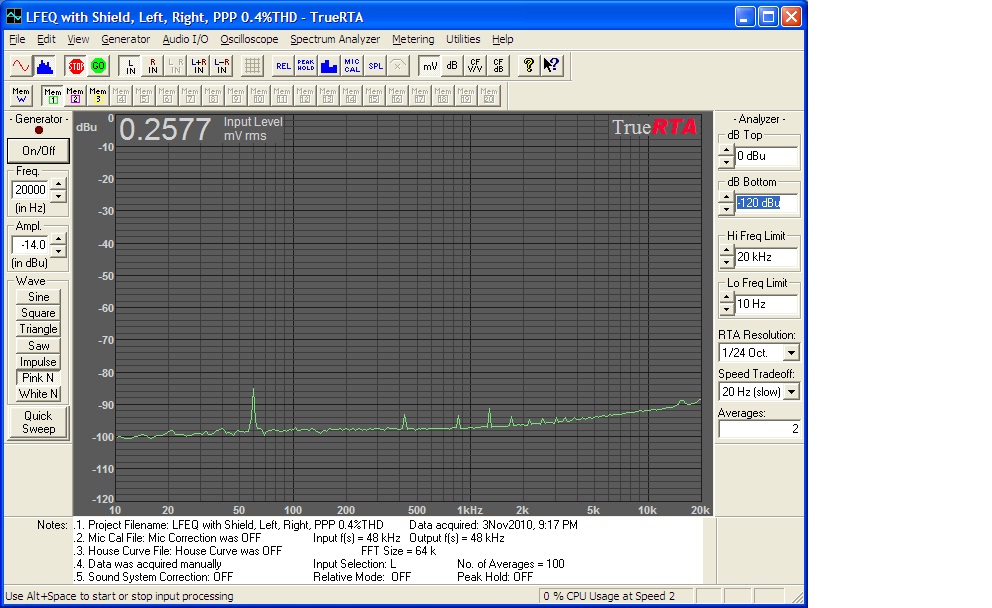Image resolution: width=992 pixels, height=608 pixels.
Task: Open the Edit menu
Action: point(46,39)
